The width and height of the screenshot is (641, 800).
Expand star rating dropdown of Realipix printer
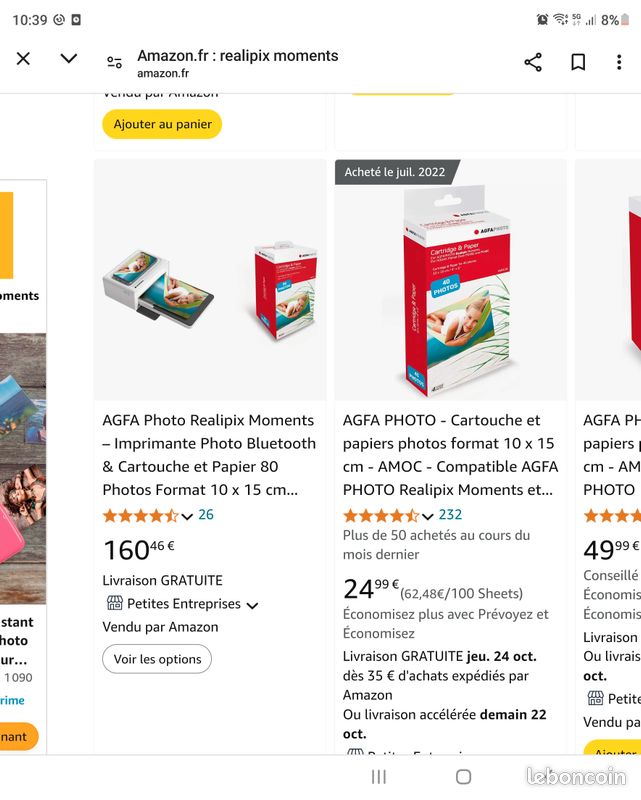click(x=187, y=516)
